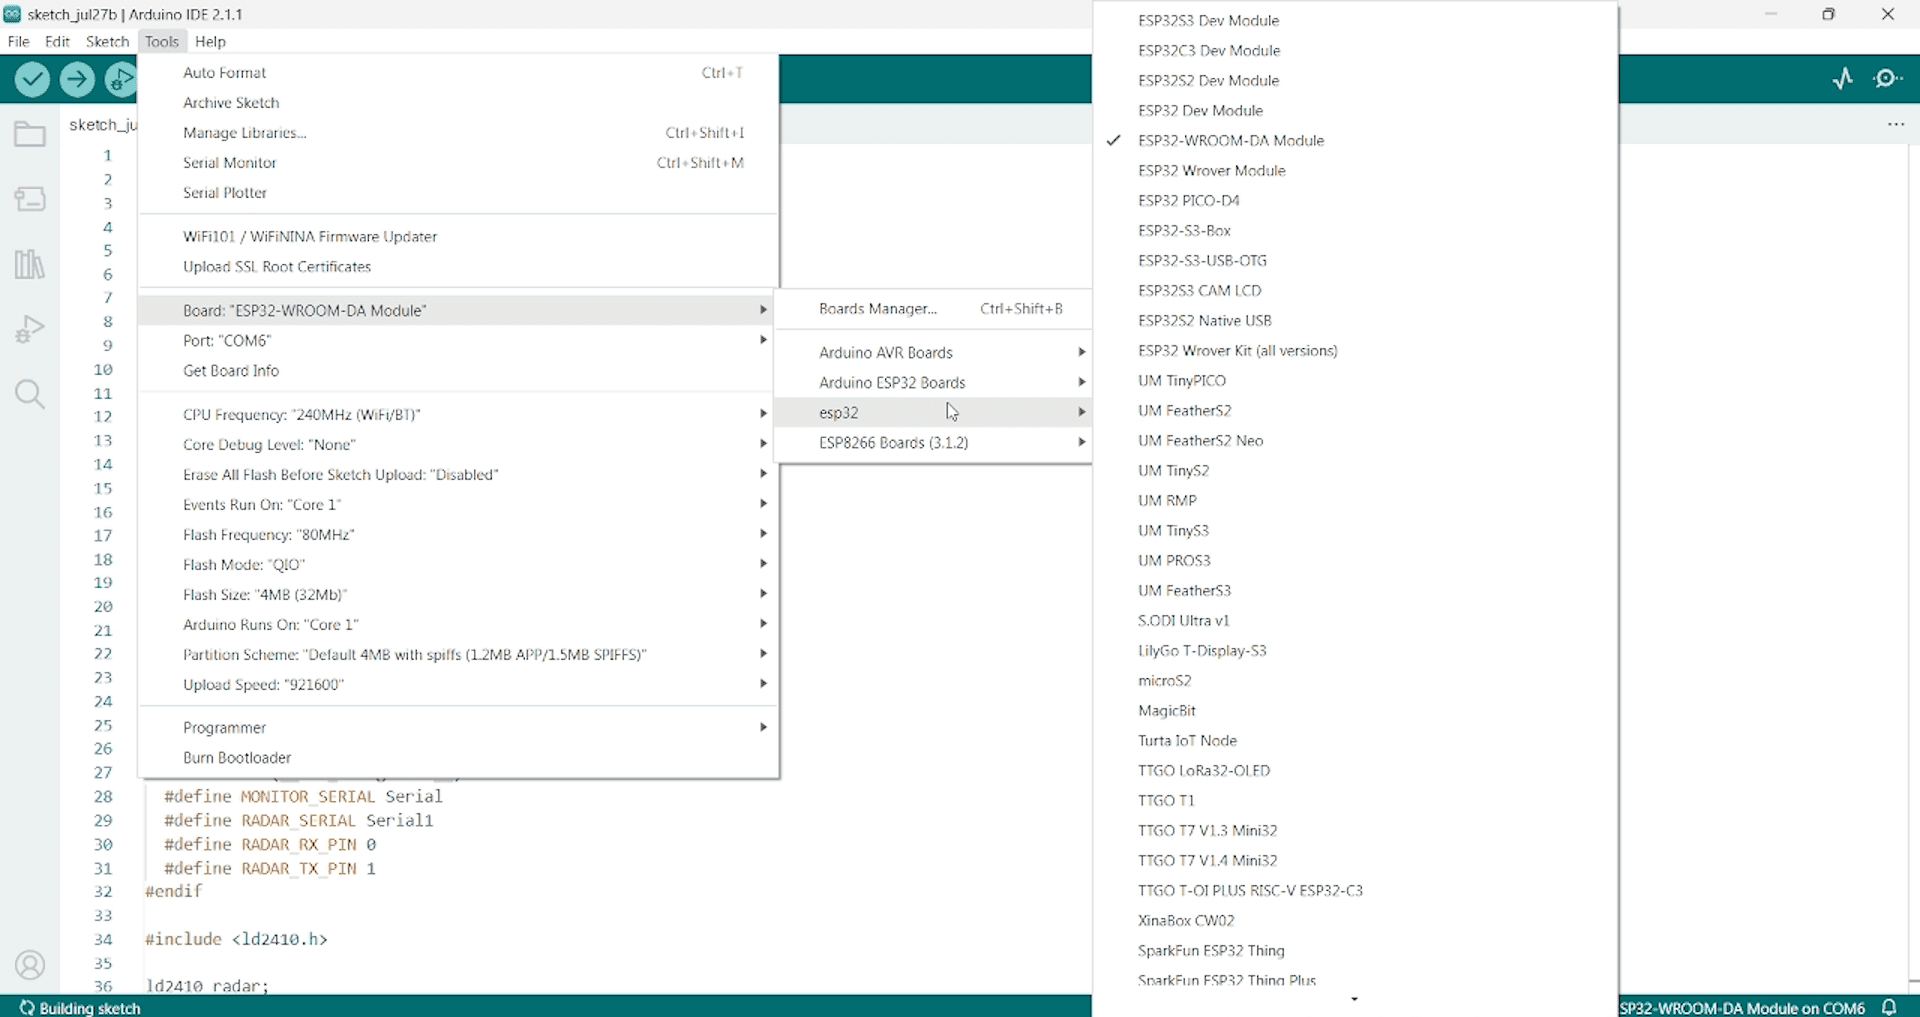The image size is (1920, 1017).
Task: Click 'Building sketch' status bar text
Action: coord(90,1008)
